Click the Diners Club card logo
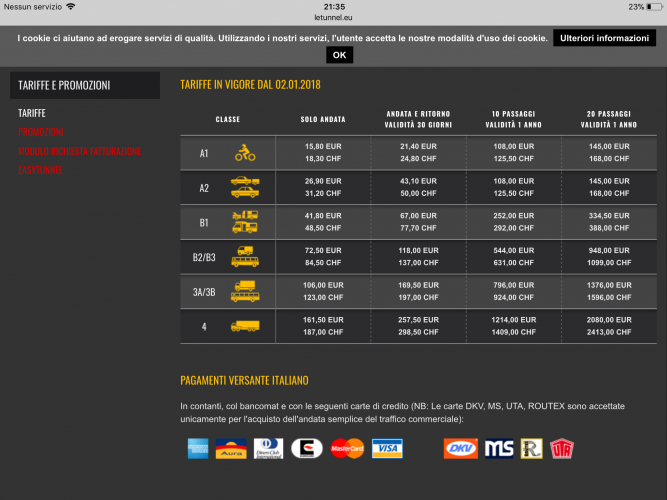Screen dimensions: 667x500 [x=268, y=449]
